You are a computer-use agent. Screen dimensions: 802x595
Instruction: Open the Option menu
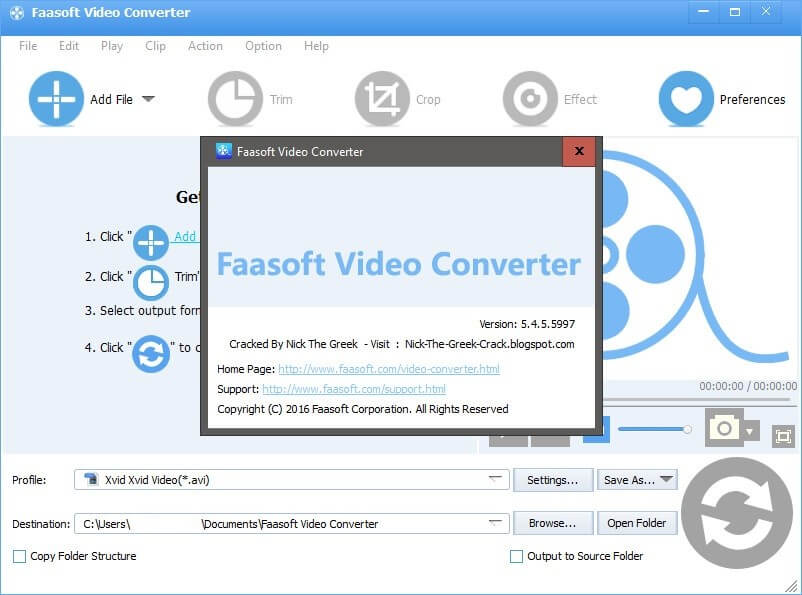click(x=263, y=46)
